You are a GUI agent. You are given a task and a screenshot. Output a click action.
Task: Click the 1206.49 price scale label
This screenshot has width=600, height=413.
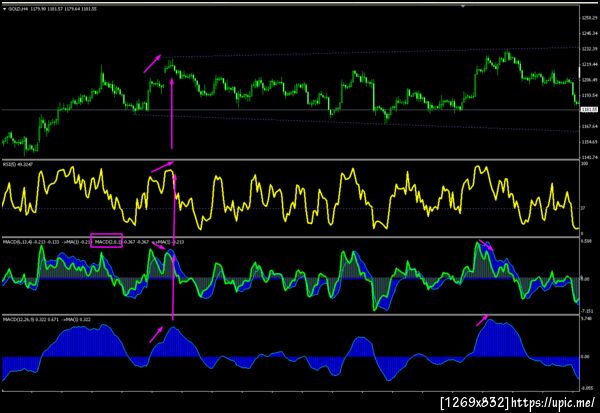(x=589, y=80)
